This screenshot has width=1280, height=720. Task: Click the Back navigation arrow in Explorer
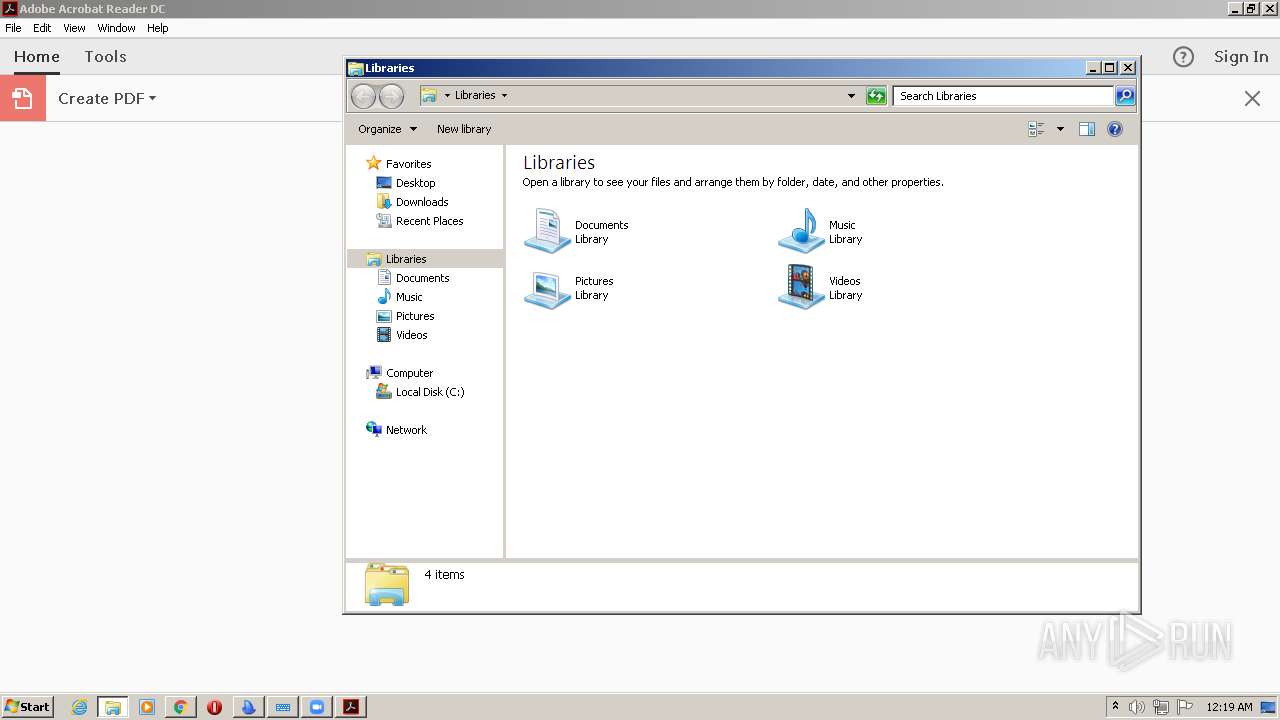tap(364, 96)
